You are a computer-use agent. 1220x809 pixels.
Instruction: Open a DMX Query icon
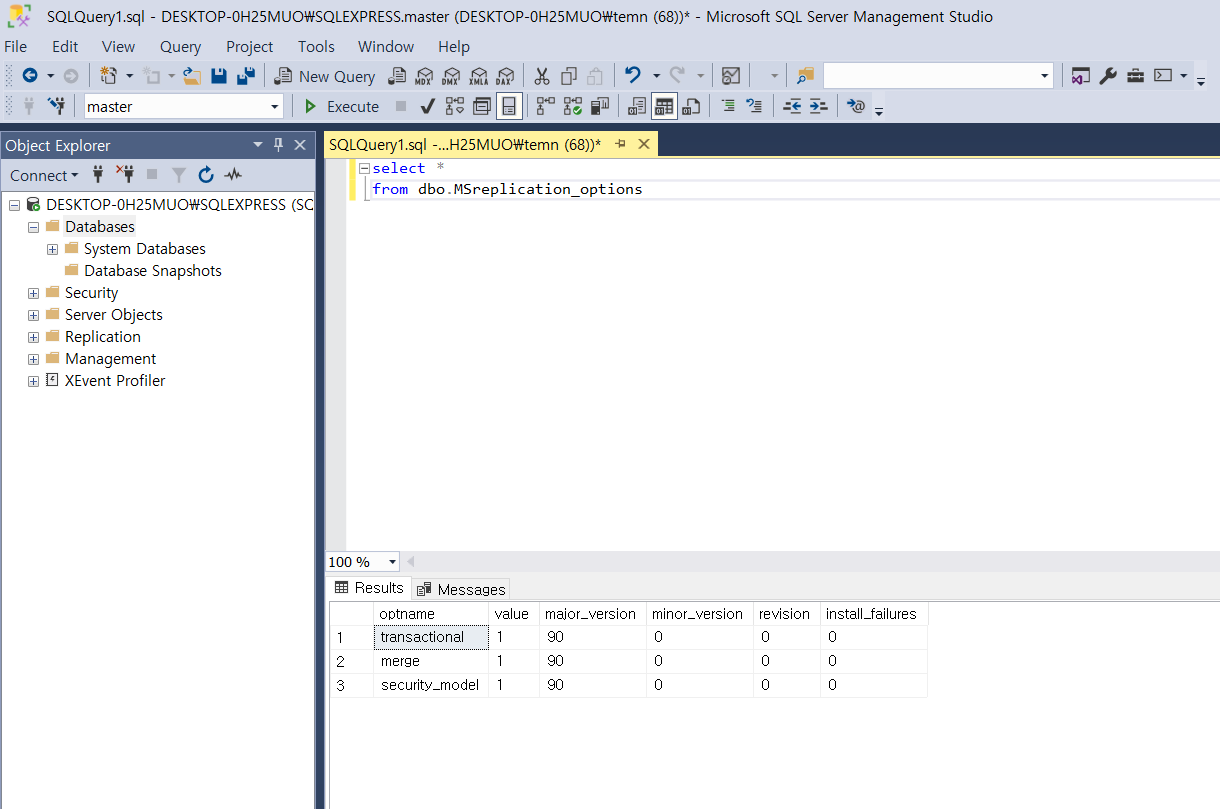point(451,76)
